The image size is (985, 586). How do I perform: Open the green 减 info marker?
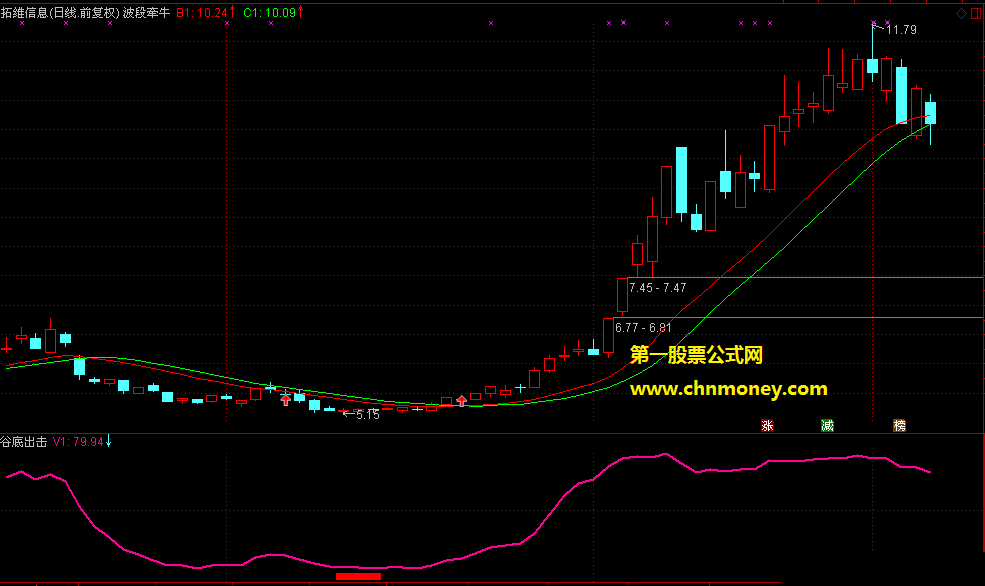pyautogui.click(x=827, y=426)
